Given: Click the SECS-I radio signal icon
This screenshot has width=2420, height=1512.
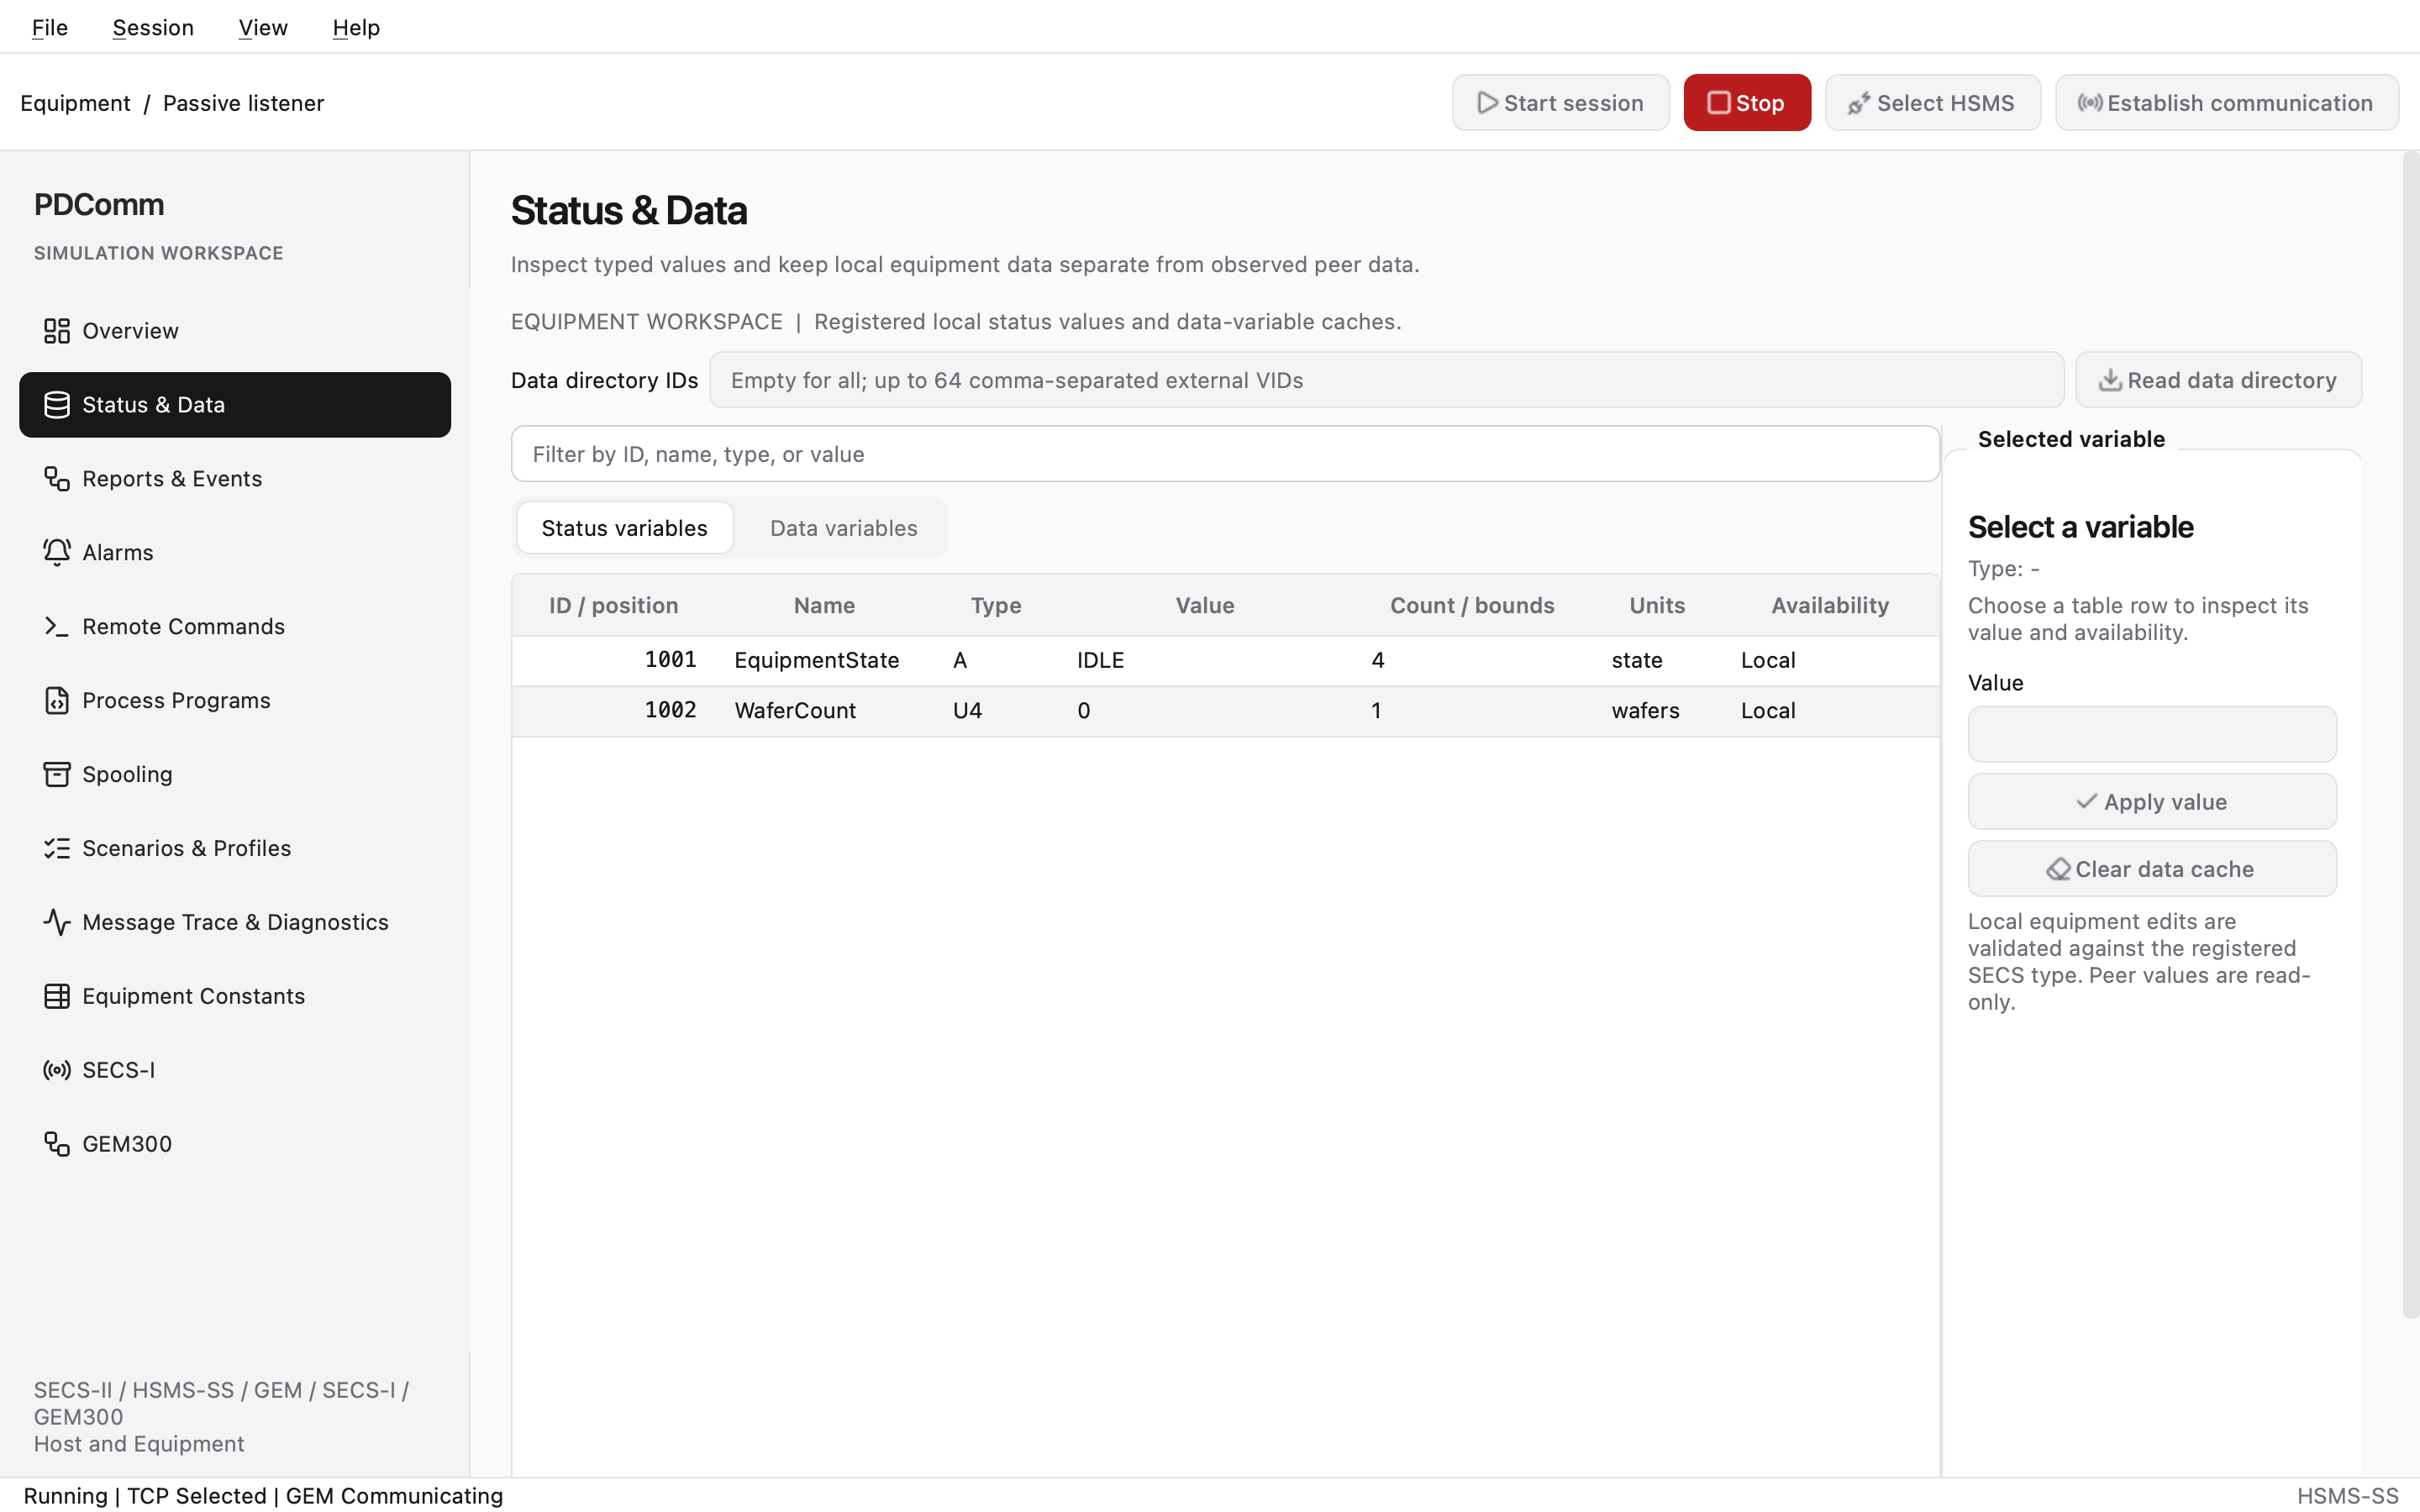Looking at the screenshot, I should click(x=56, y=1071).
